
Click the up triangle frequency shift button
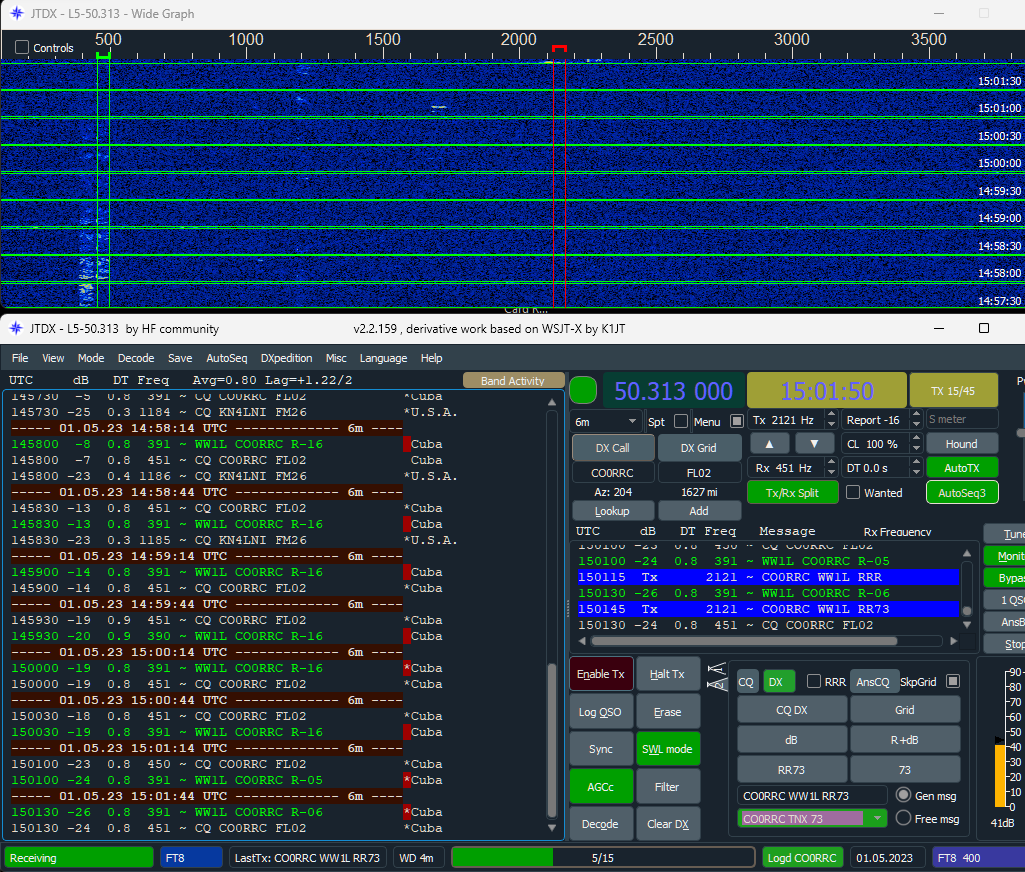[769, 444]
